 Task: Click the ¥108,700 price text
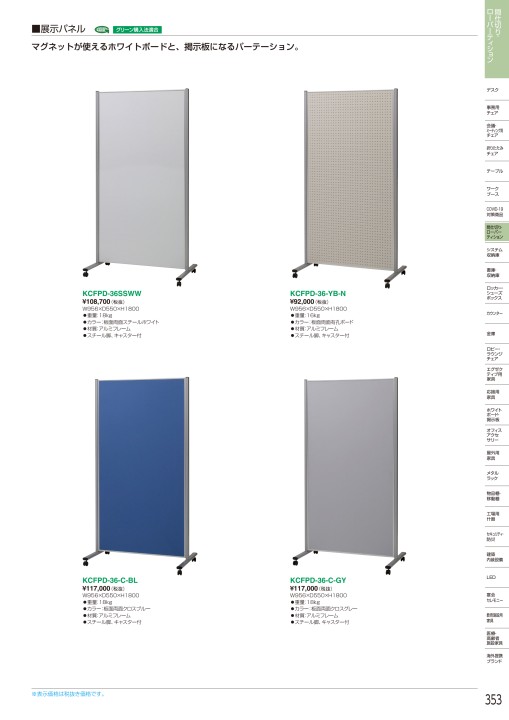coord(96,302)
